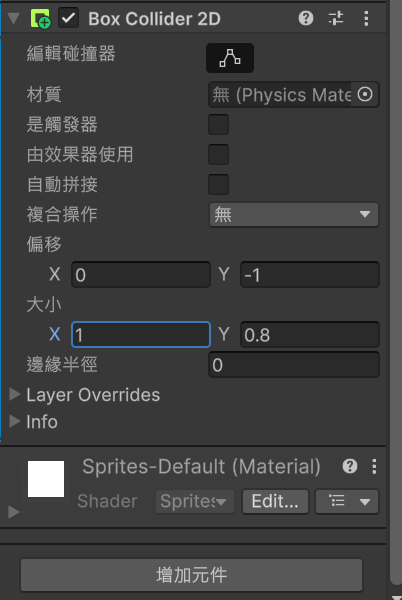This screenshot has width=402, height=600.
Task: Collapse the Box Collider 2D component
Action: pos(14,18)
